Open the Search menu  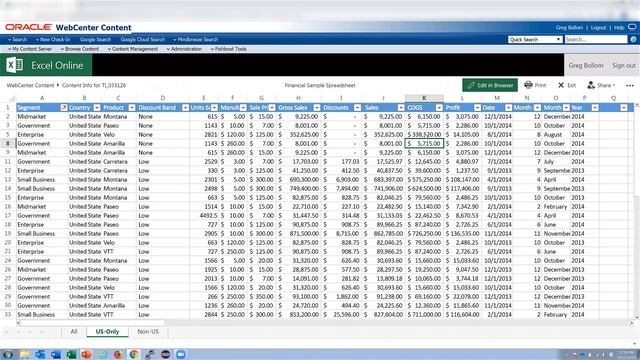point(18,39)
